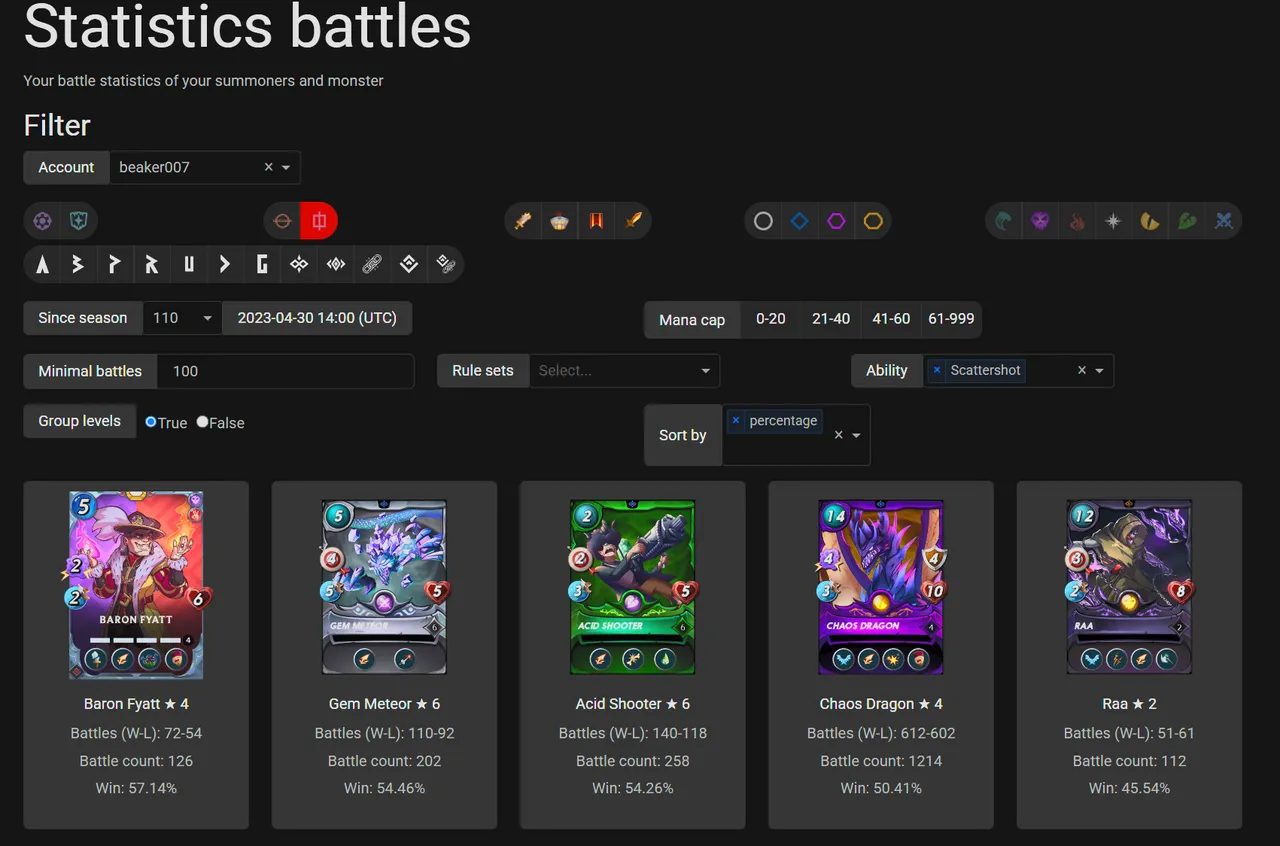This screenshot has height=846, width=1280.
Task: Select the diamond-with-chain soulbound edition icon
Action: [x=445, y=264]
